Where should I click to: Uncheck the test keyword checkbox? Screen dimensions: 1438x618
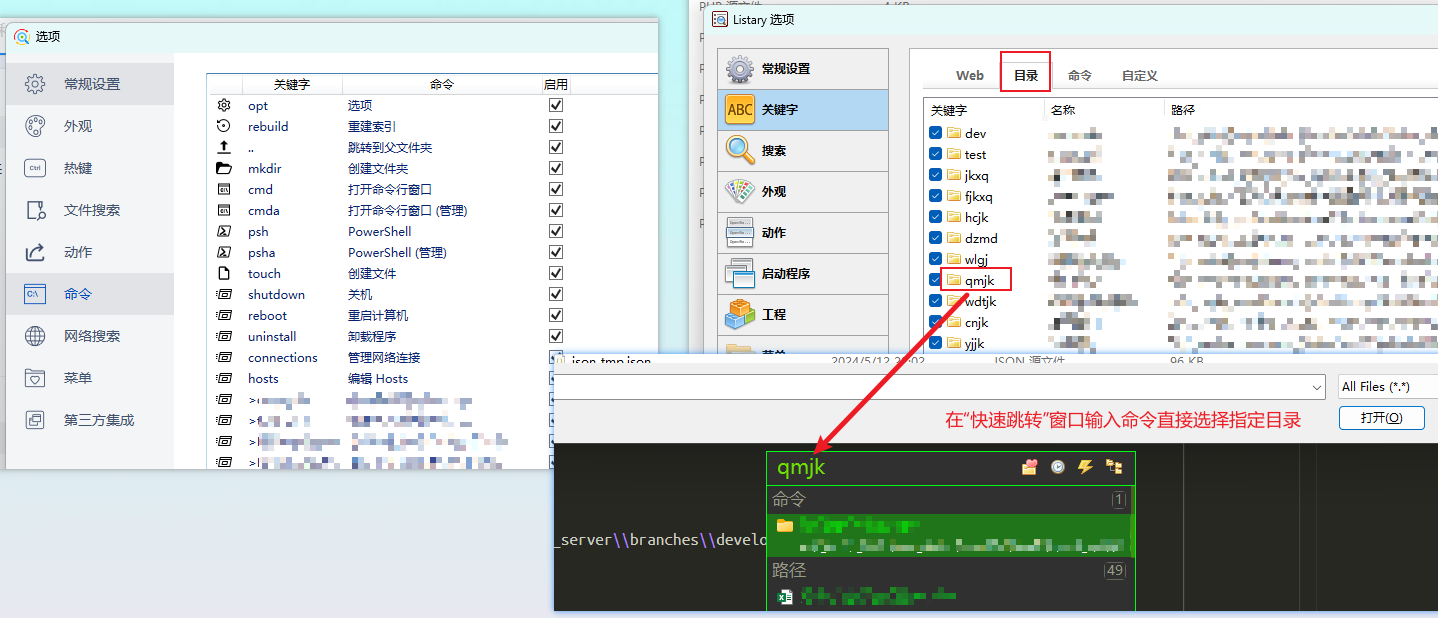pyautogui.click(x=935, y=154)
